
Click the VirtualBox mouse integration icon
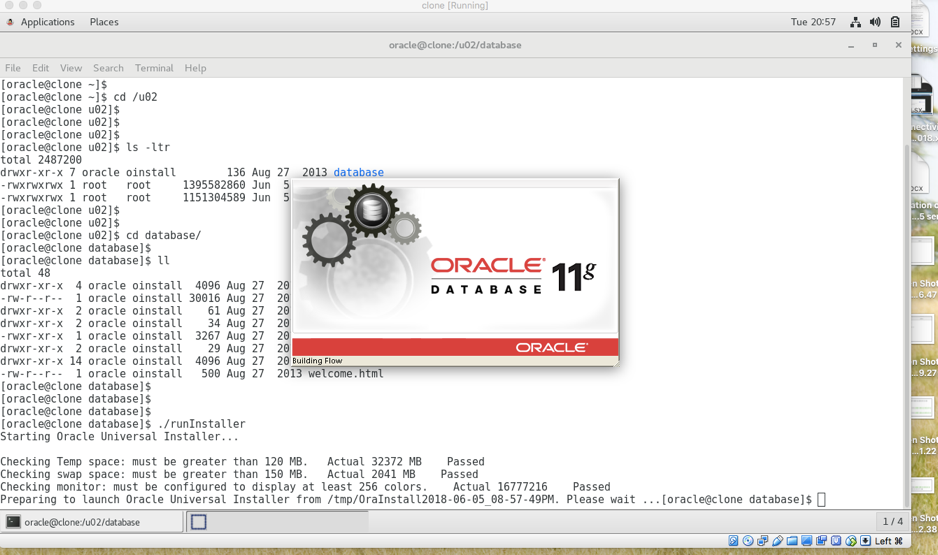click(851, 541)
